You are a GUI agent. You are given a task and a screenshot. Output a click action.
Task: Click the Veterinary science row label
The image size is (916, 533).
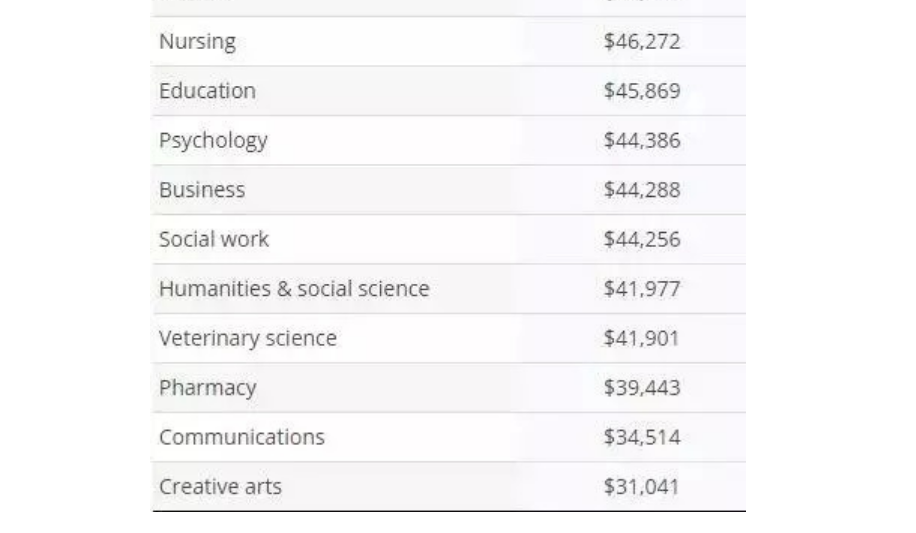[x=247, y=338]
